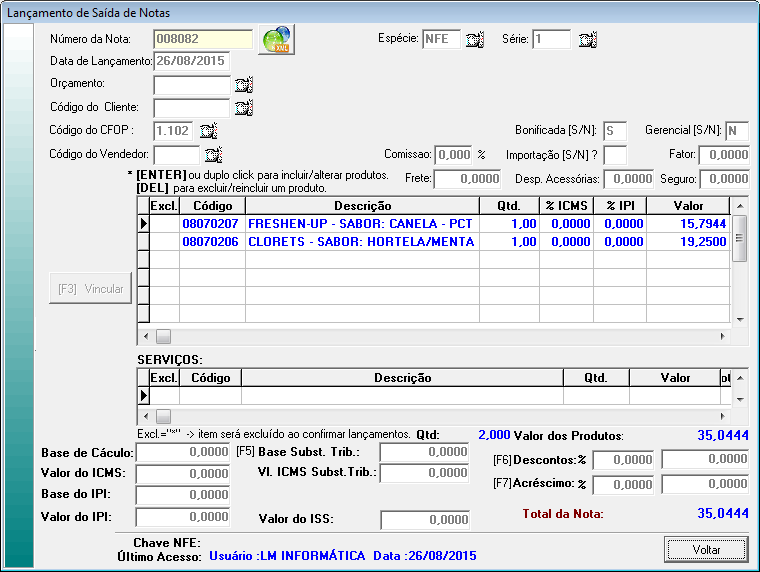Open the Orçamento search icon
The width and height of the screenshot is (760, 572).
[x=244, y=85]
